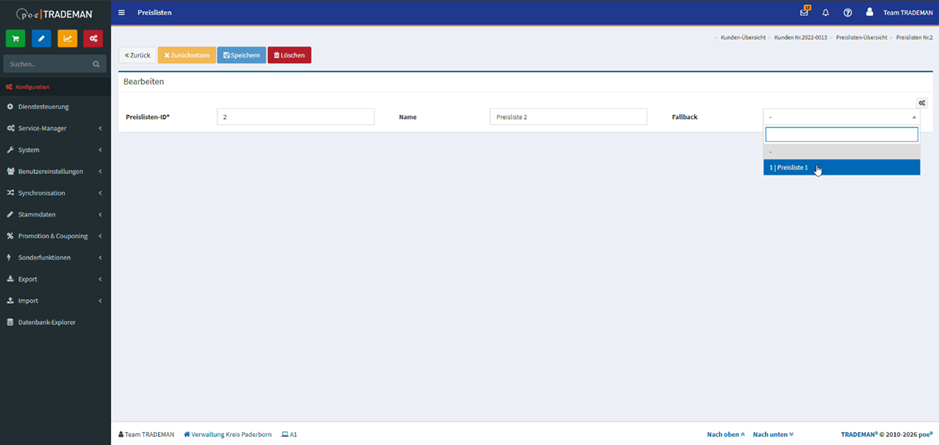
Task: Click the Preislisten Nr.2 breadcrumb text
Action: click(914, 37)
